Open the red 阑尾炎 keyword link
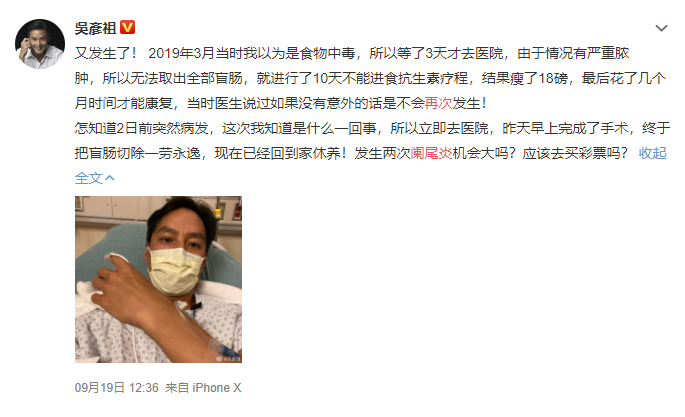This screenshot has height=417, width=685. tap(431, 153)
